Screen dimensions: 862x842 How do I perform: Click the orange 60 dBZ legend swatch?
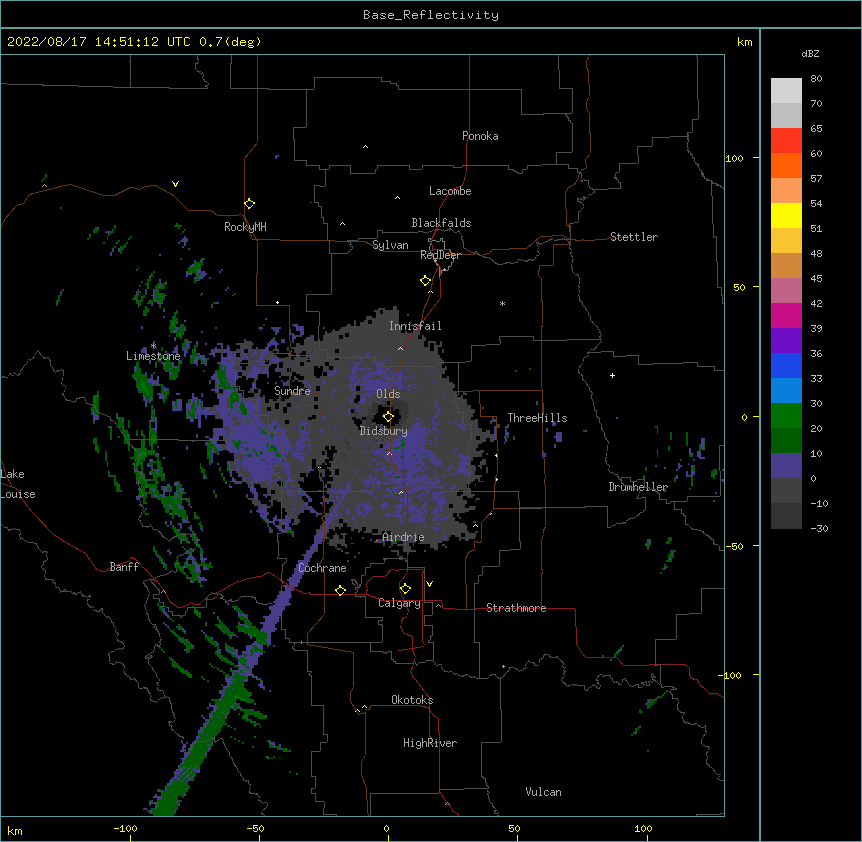pyautogui.click(x=786, y=165)
